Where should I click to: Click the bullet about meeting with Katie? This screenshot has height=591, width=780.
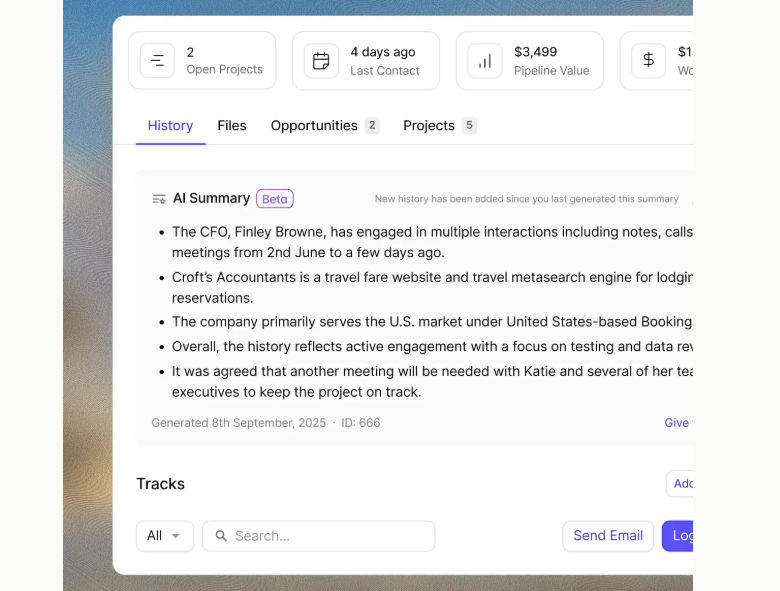432,382
